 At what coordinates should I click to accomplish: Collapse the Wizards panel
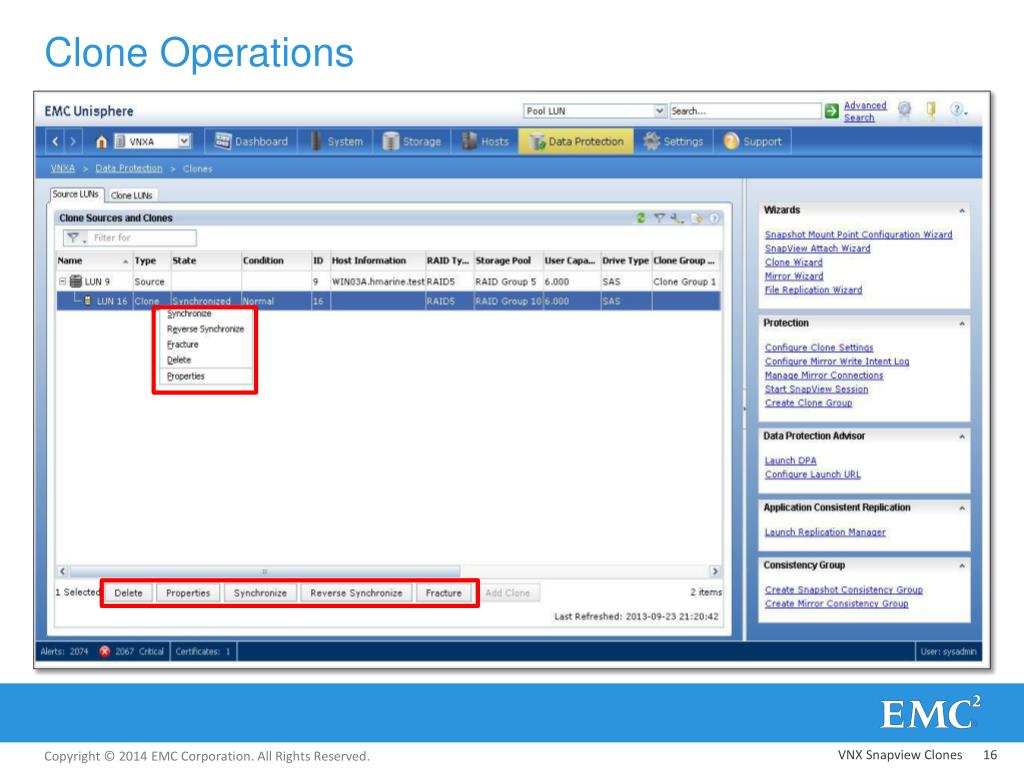962,210
